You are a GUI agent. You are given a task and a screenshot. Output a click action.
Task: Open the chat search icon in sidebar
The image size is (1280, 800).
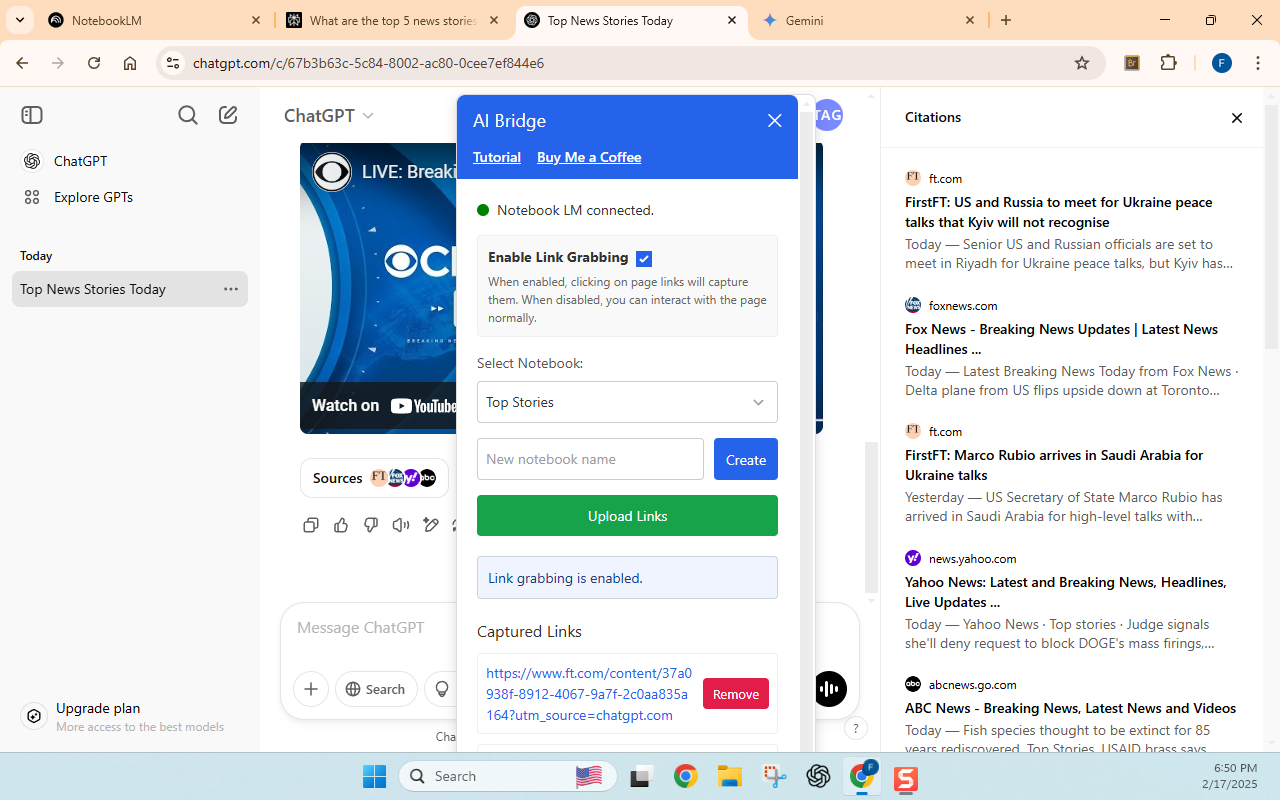(x=188, y=114)
